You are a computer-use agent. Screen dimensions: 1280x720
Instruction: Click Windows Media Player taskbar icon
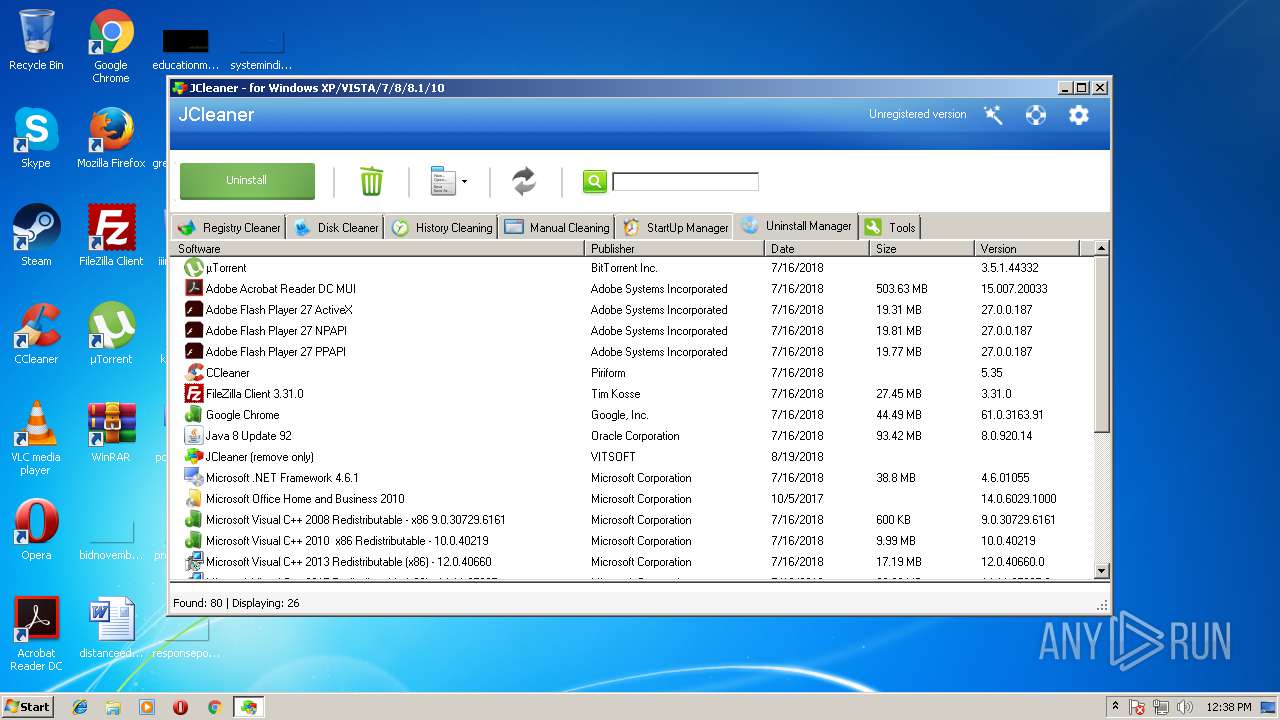tap(147, 707)
